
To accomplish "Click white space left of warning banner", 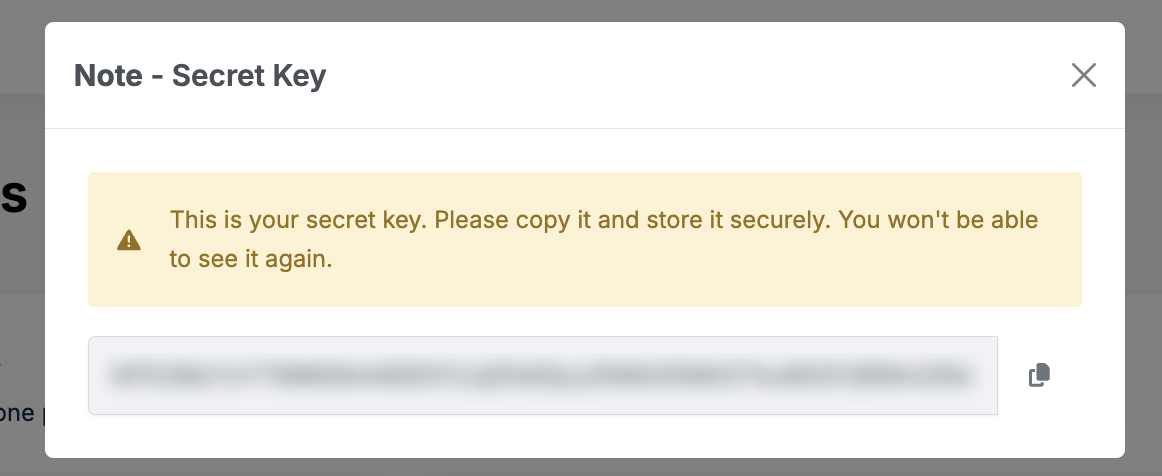I will [x=66, y=240].
